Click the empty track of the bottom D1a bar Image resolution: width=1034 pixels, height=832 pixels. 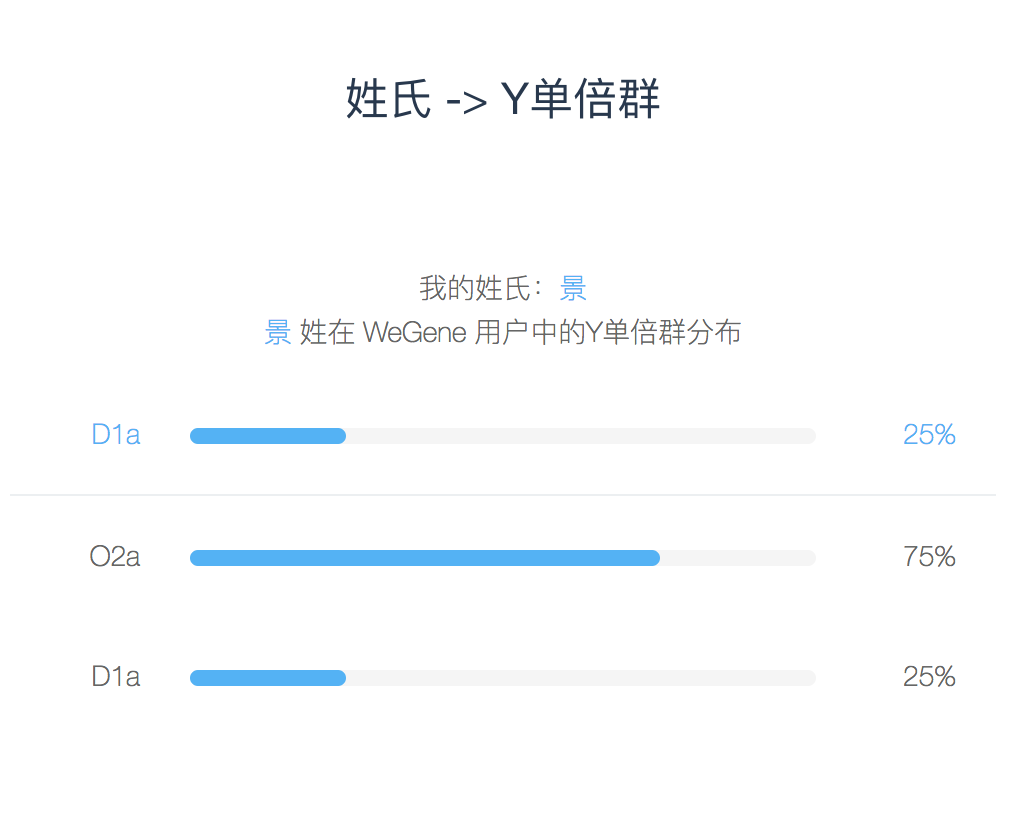point(581,678)
